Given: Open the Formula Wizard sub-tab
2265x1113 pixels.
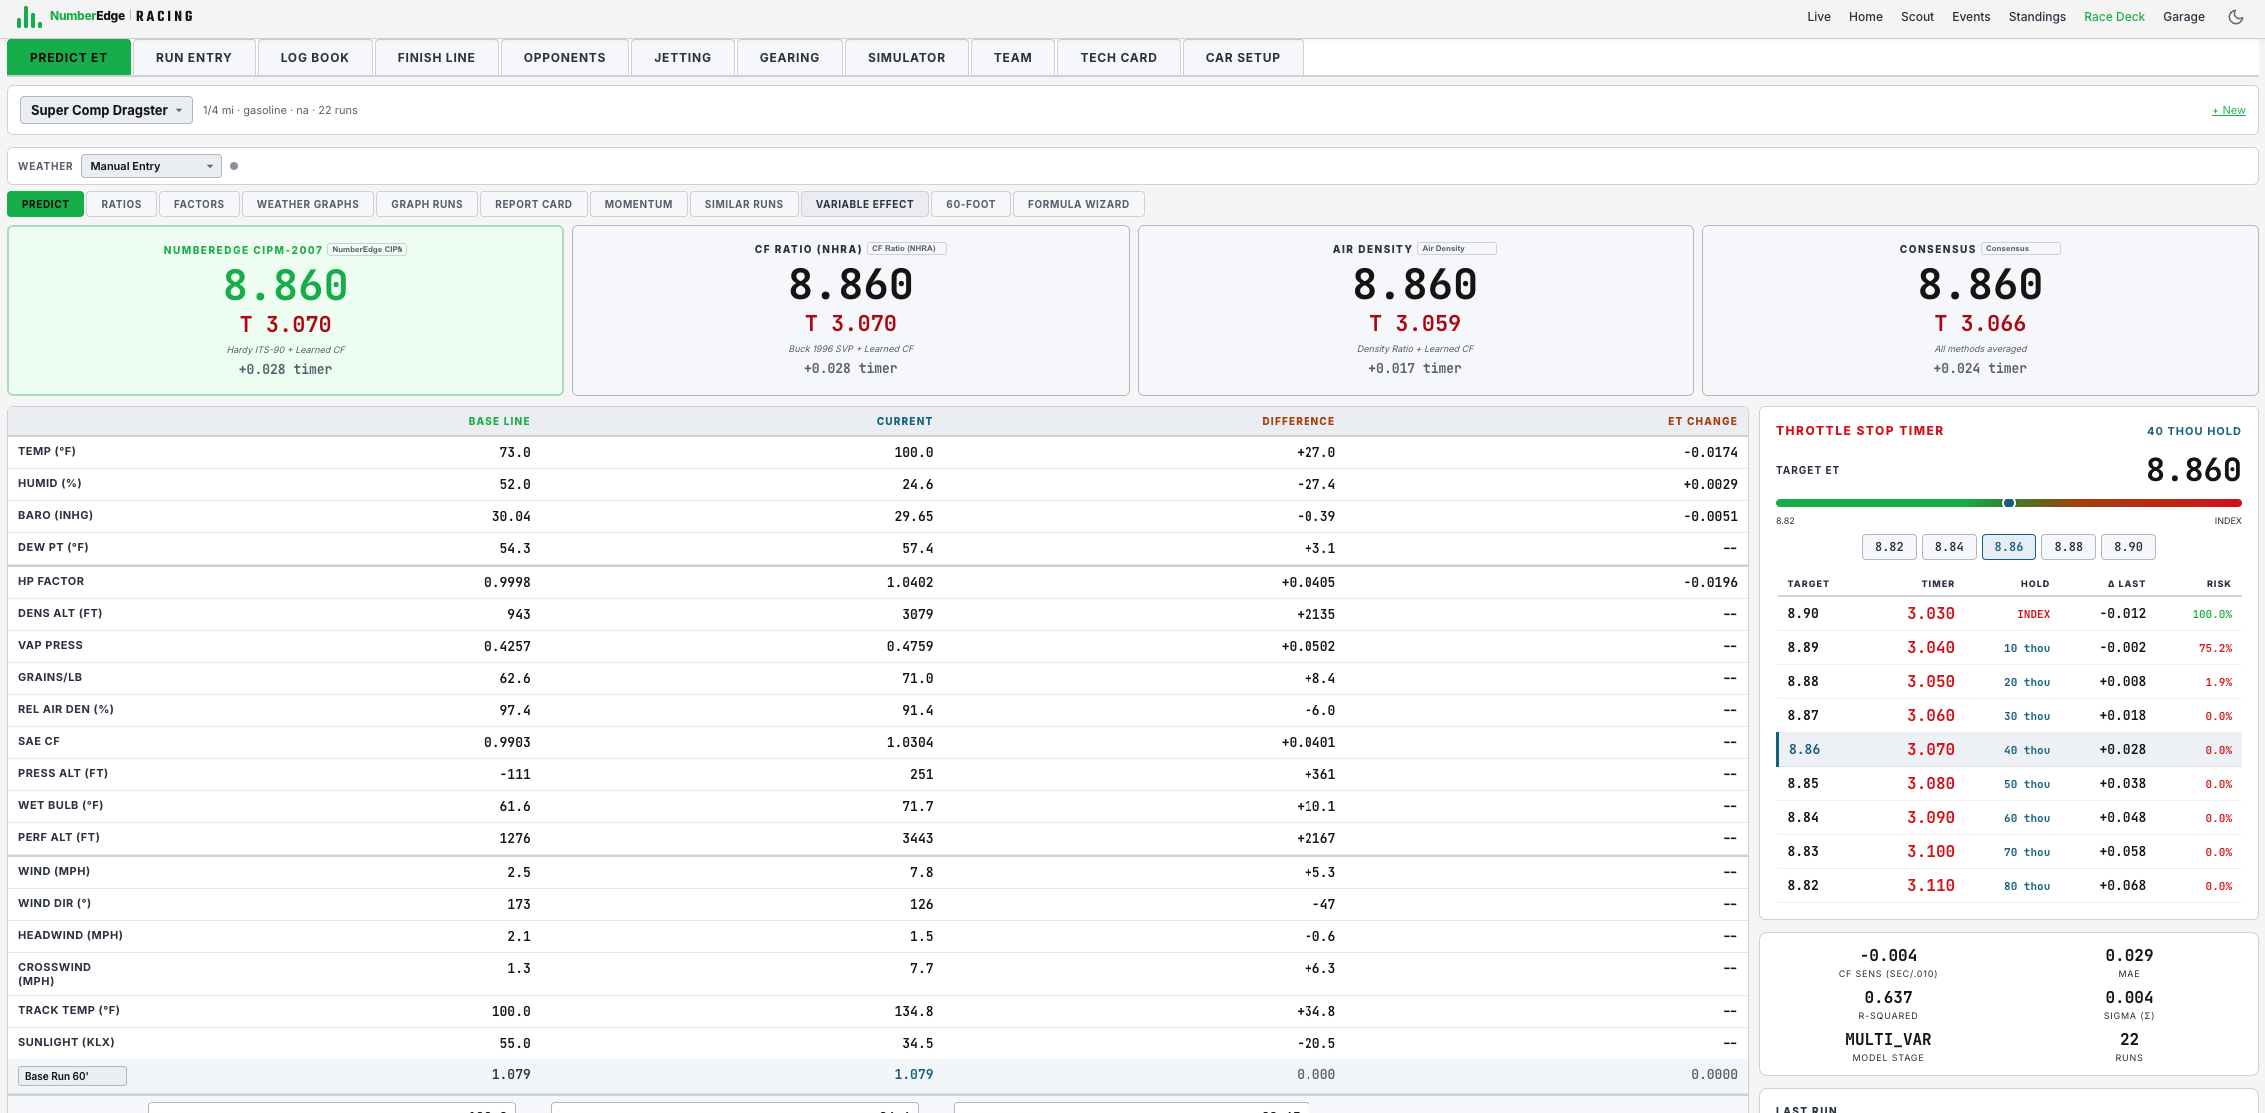Looking at the screenshot, I should click(1078, 204).
